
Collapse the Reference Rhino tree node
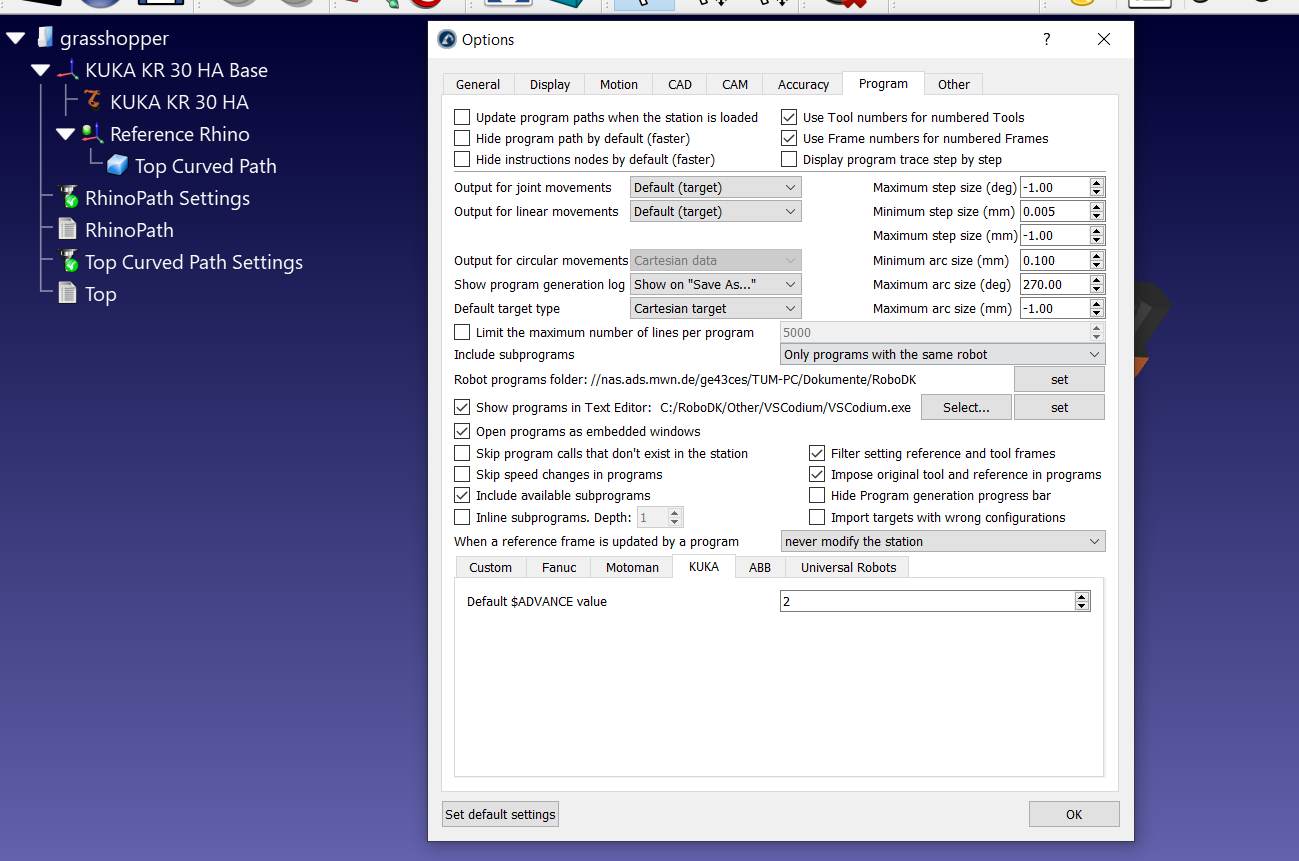pos(65,134)
